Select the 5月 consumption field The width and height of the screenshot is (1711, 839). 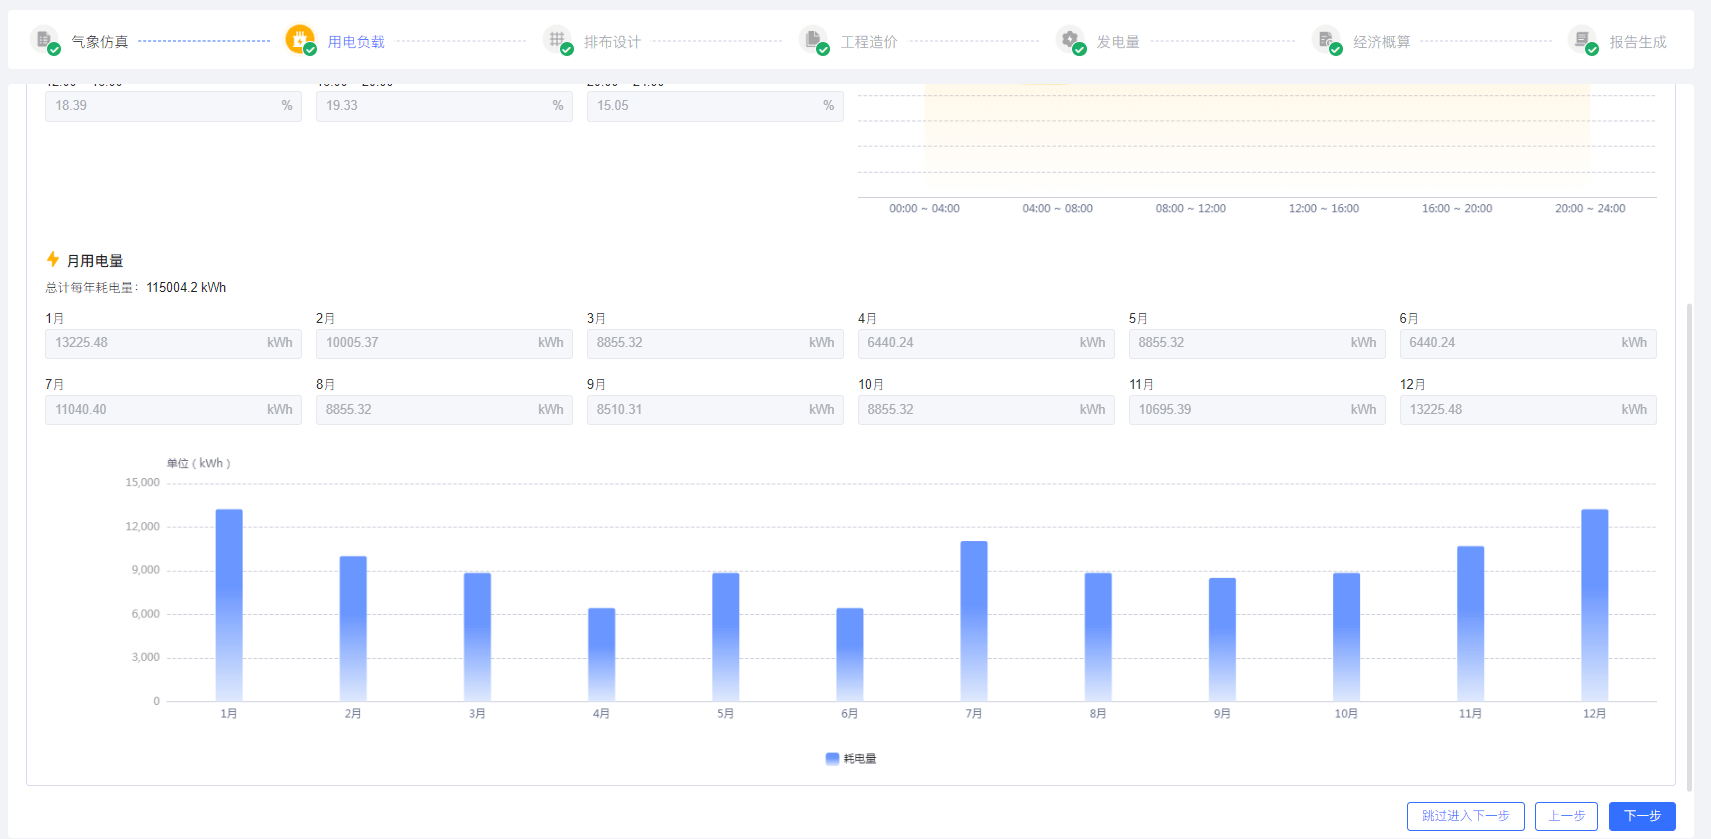click(1257, 343)
